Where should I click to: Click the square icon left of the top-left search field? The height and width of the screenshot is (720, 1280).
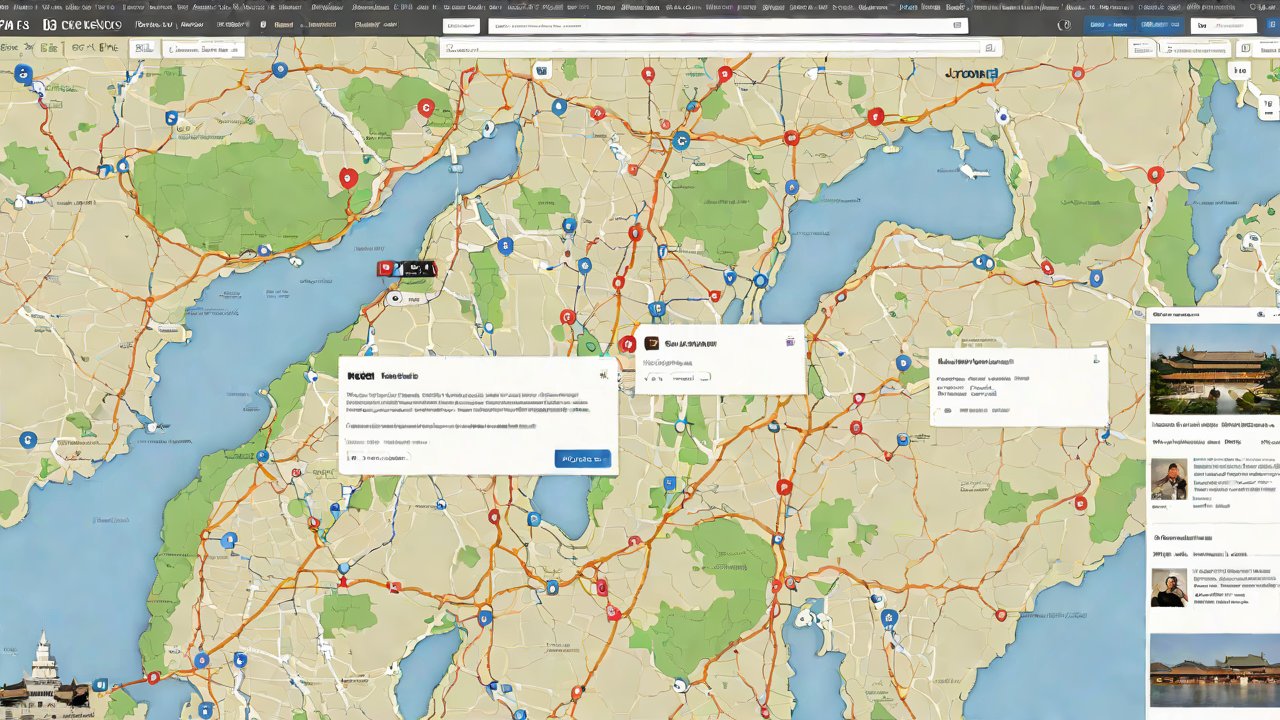pos(144,48)
